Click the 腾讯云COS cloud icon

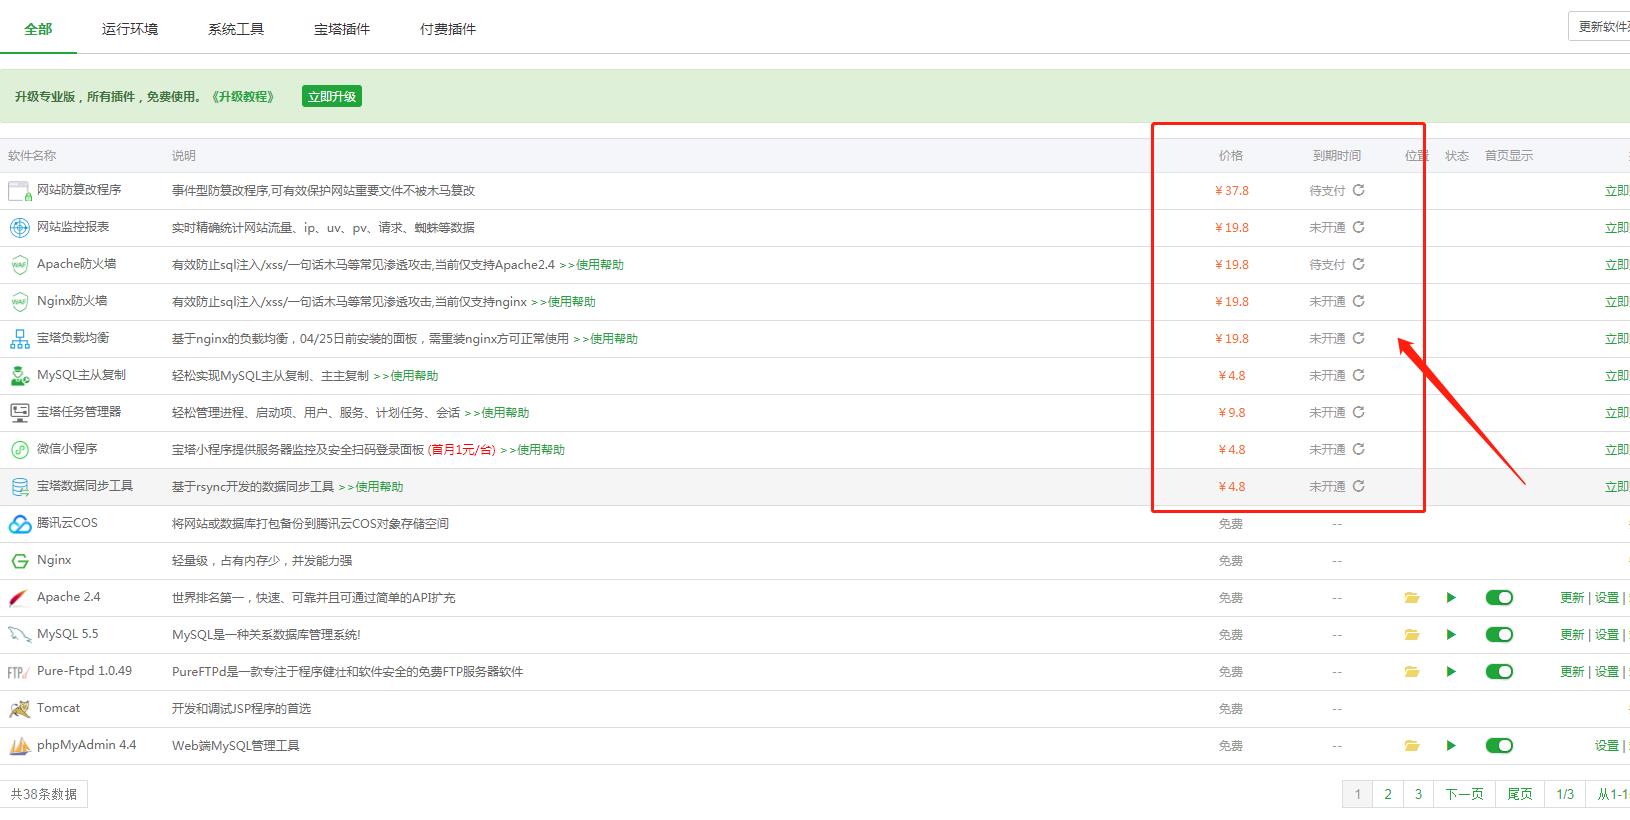(x=19, y=524)
